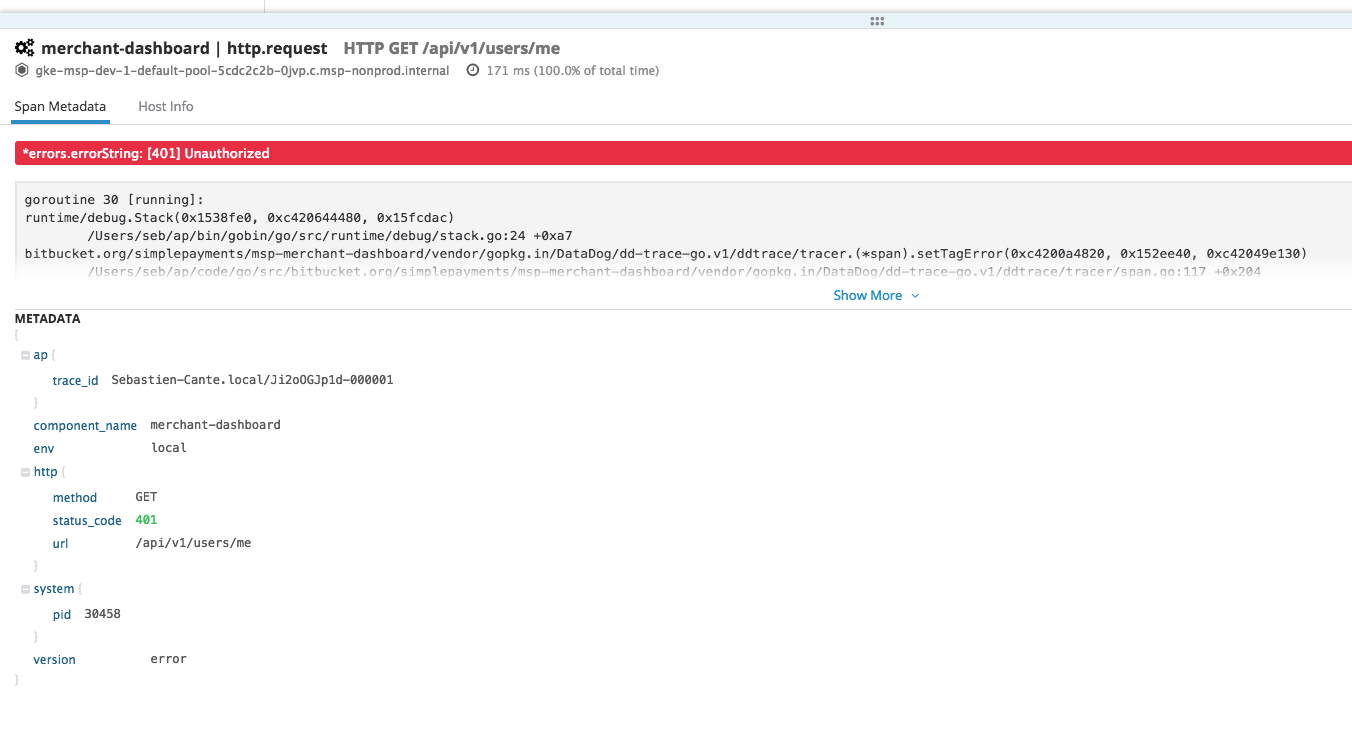1352x730 pixels.
Task: Click the trace_id key
Action: point(76,381)
